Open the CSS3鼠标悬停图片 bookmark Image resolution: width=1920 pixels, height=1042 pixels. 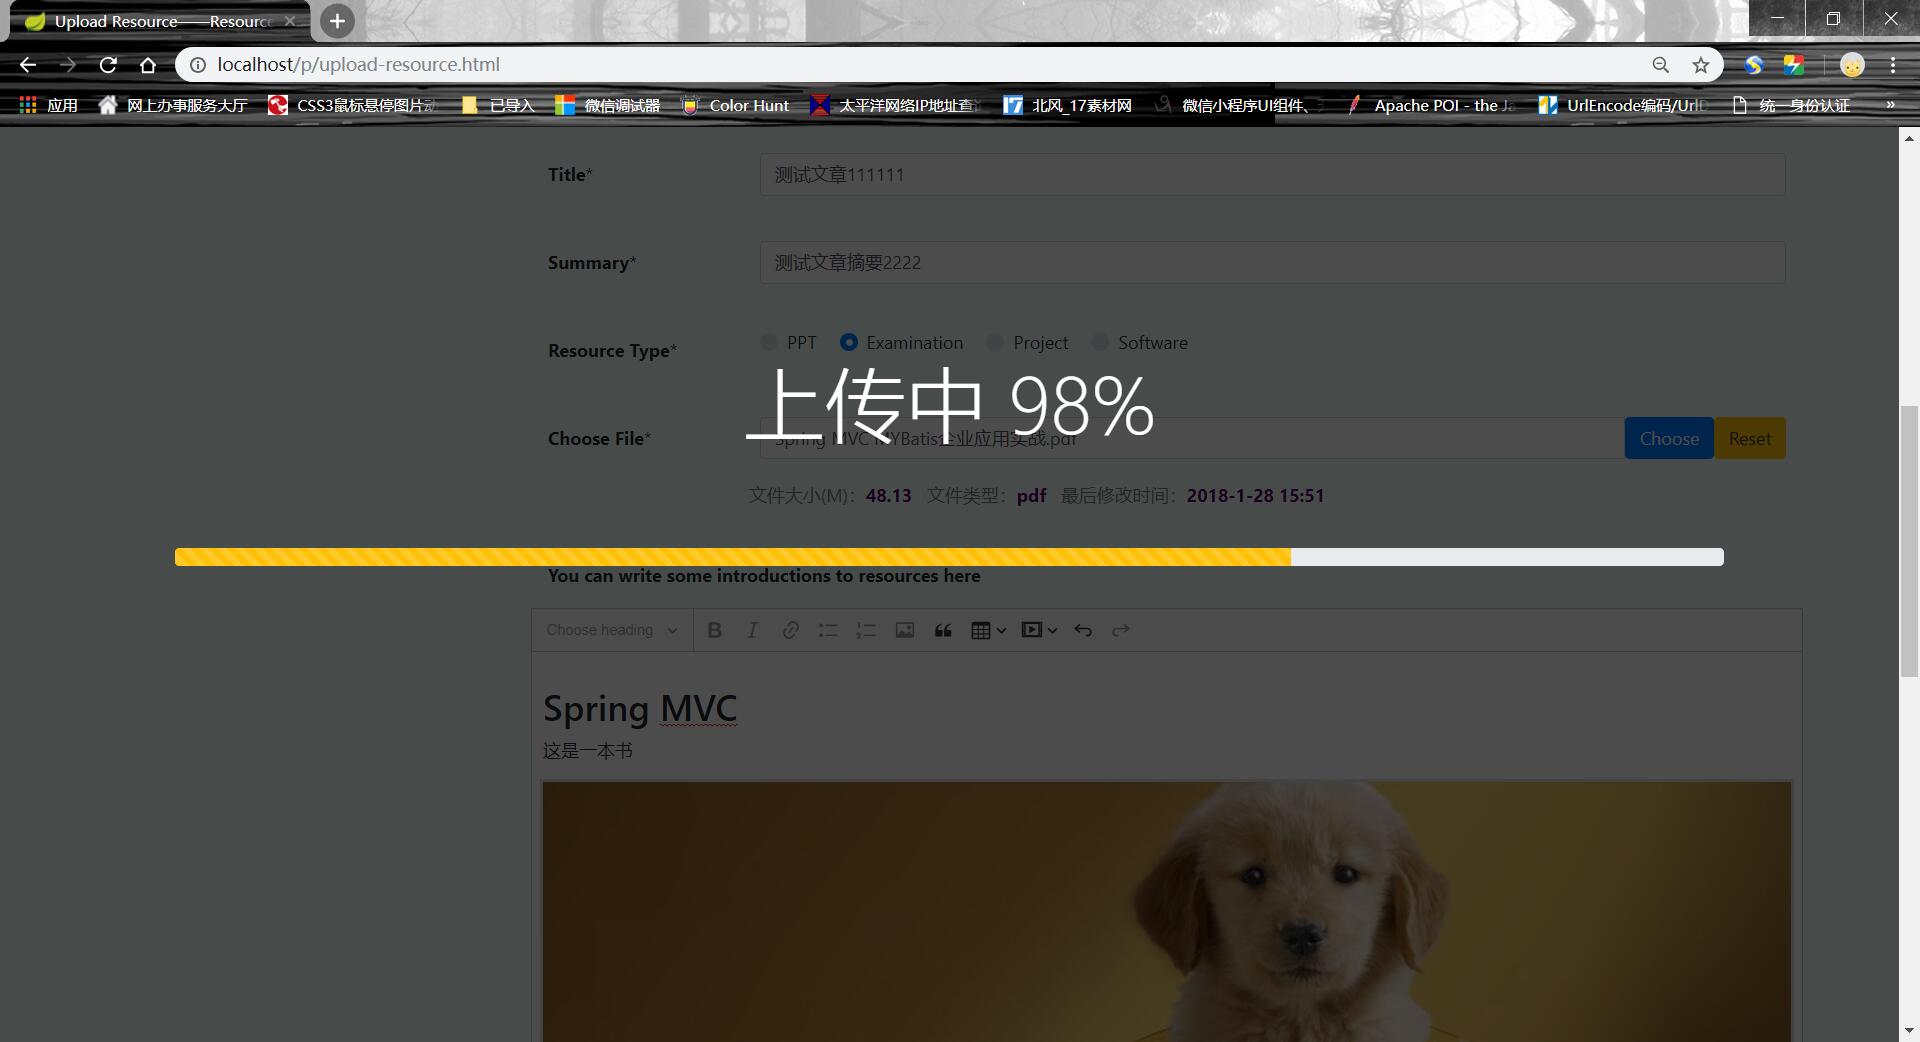point(353,105)
